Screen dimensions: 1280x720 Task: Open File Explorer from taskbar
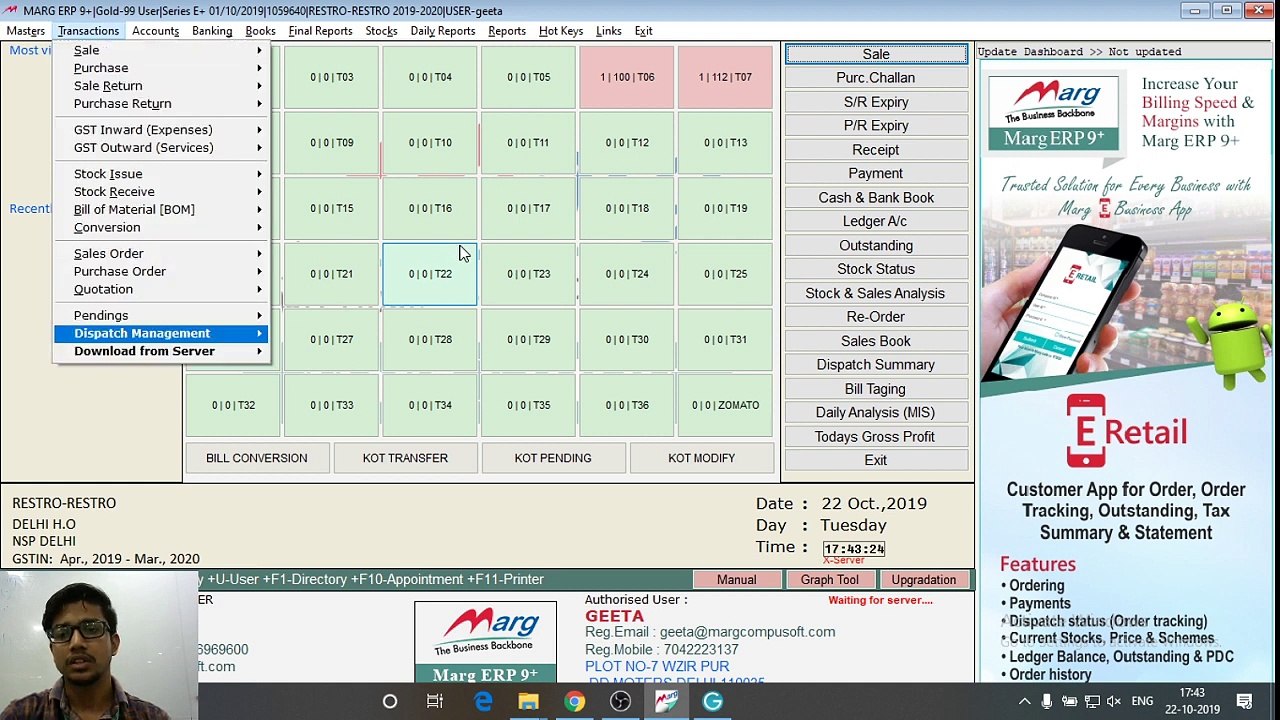[x=528, y=702]
